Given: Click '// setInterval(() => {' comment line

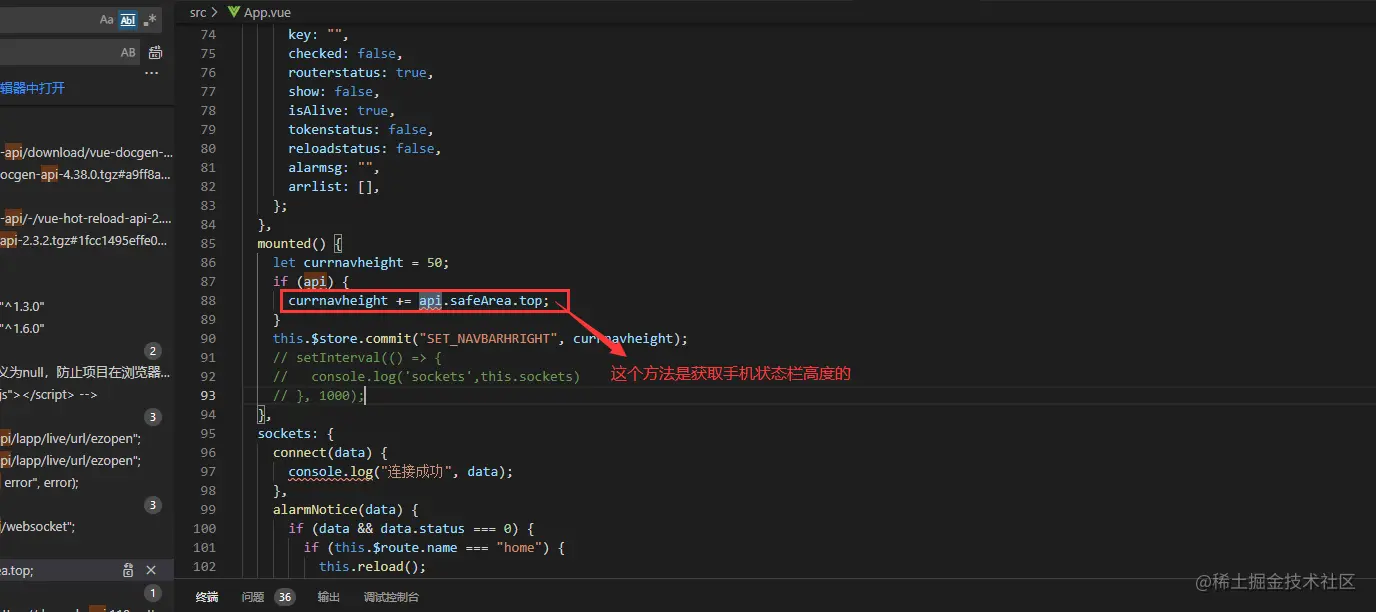Looking at the screenshot, I should tap(357, 357).
